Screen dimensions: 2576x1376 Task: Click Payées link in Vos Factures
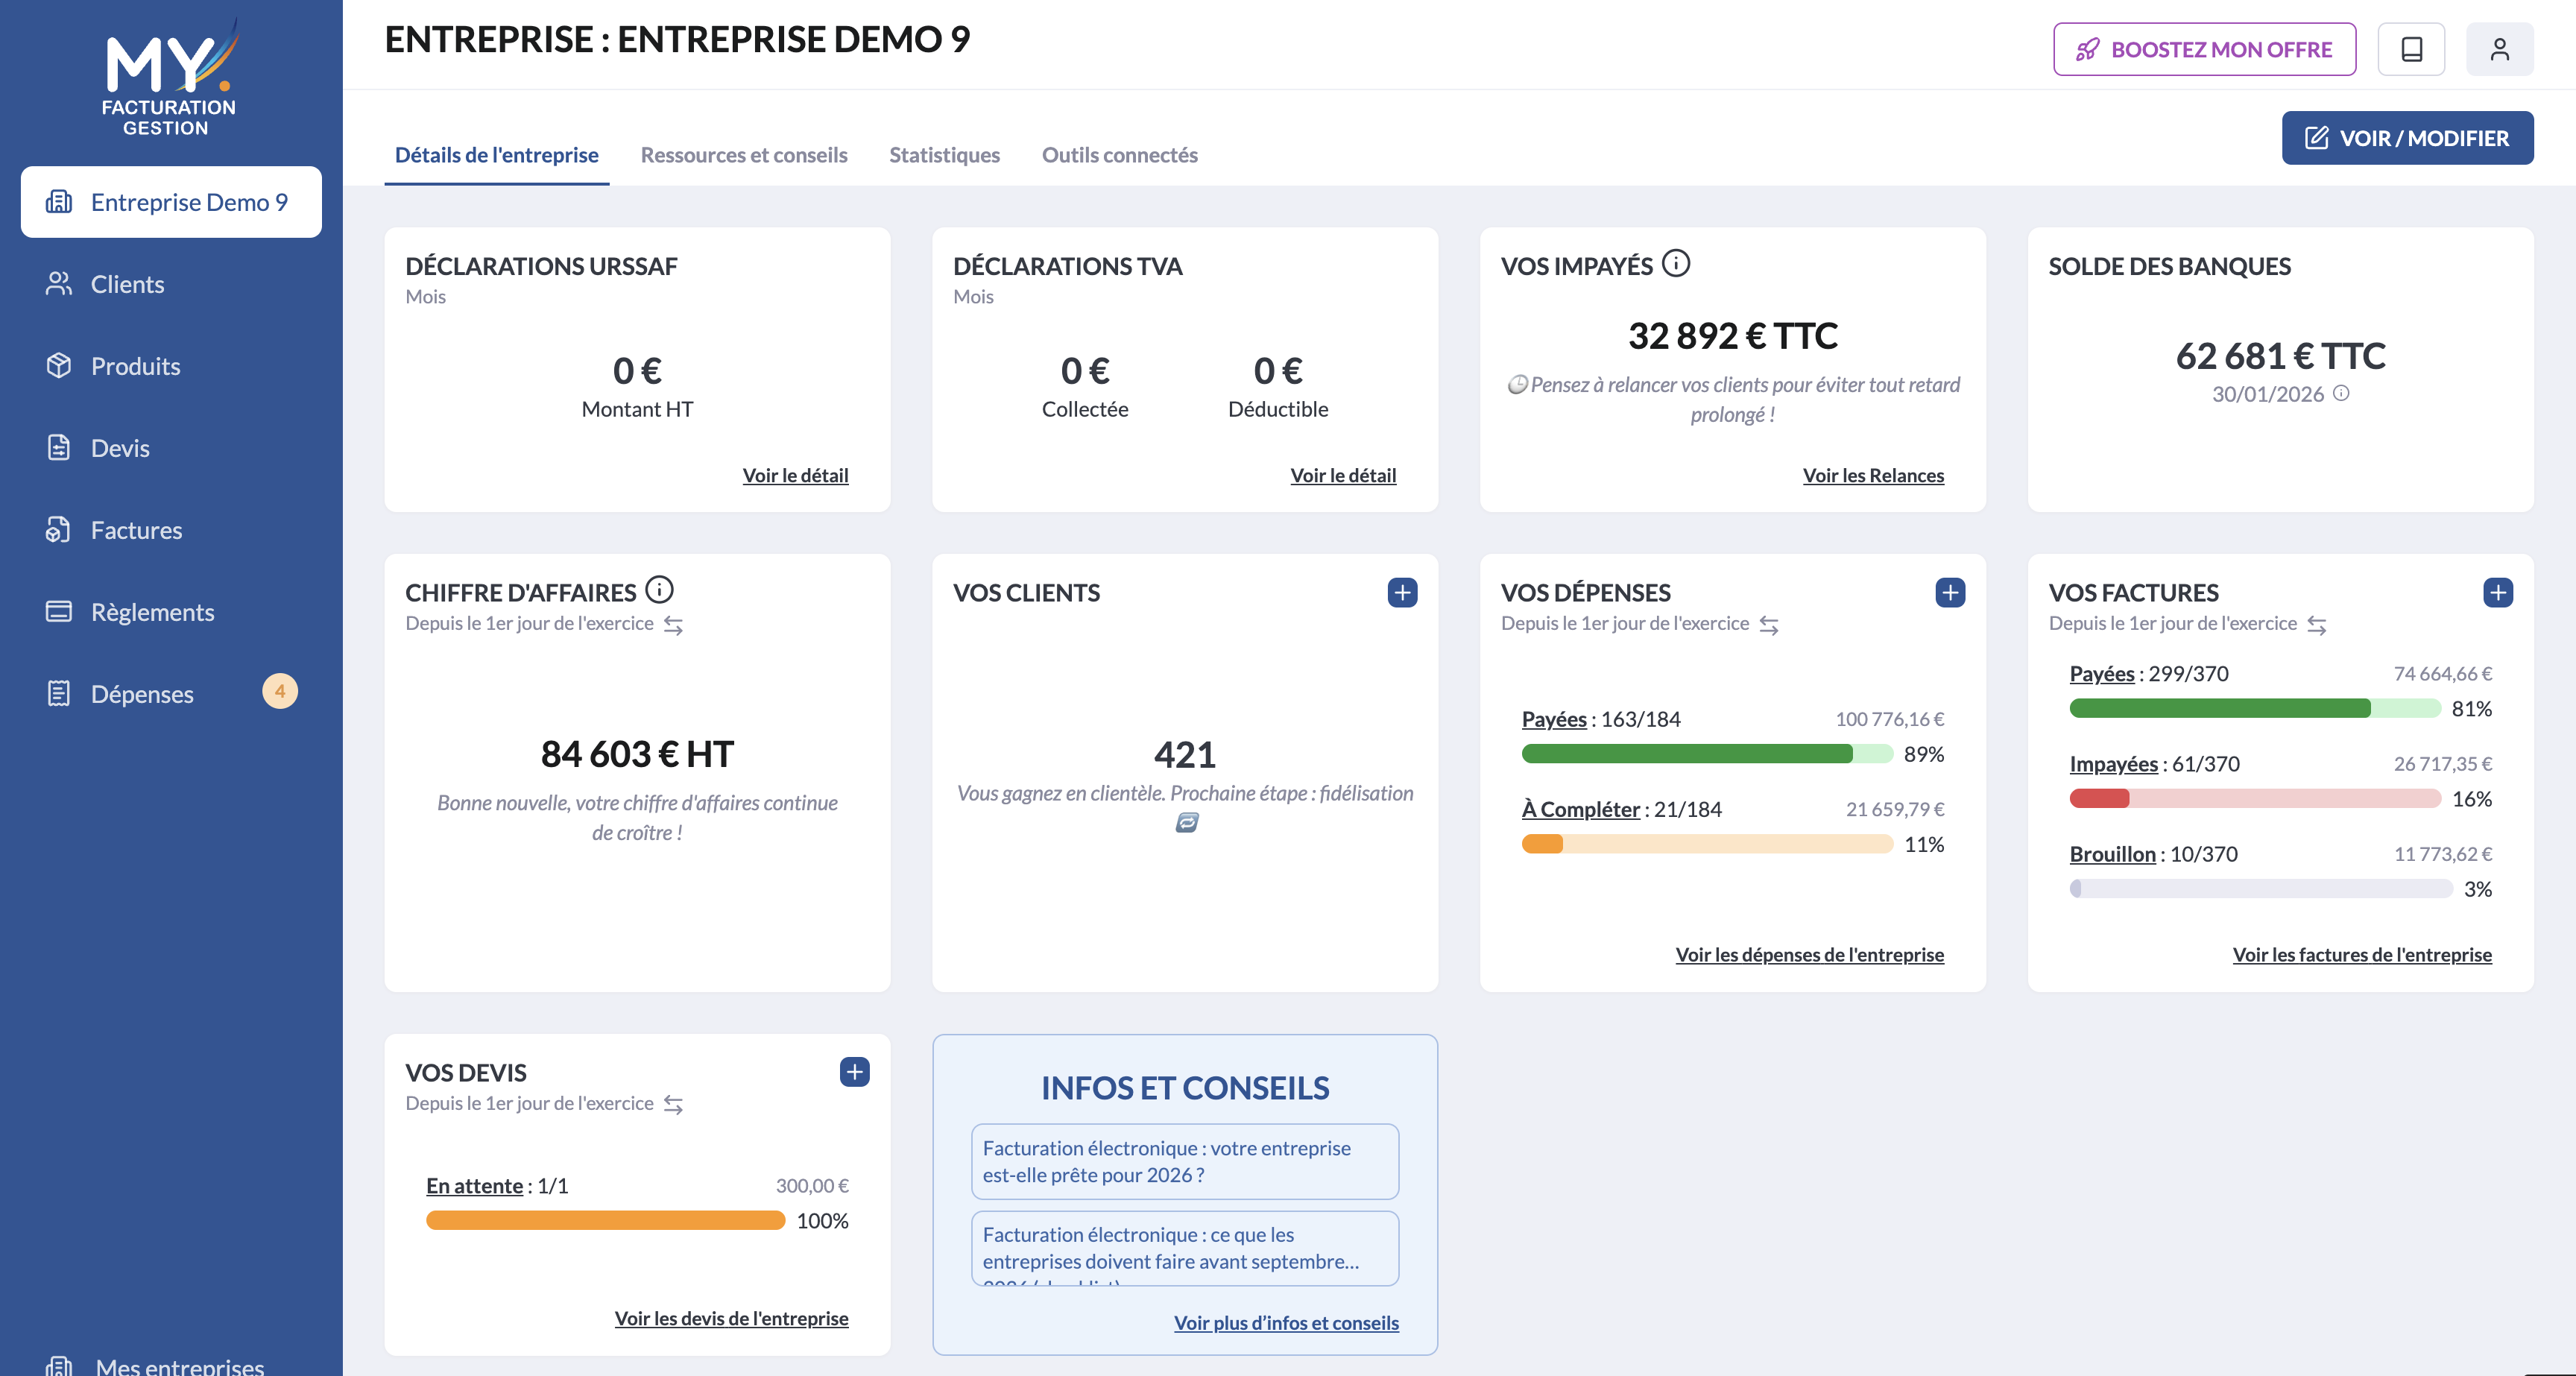(x=2102, y=674)
